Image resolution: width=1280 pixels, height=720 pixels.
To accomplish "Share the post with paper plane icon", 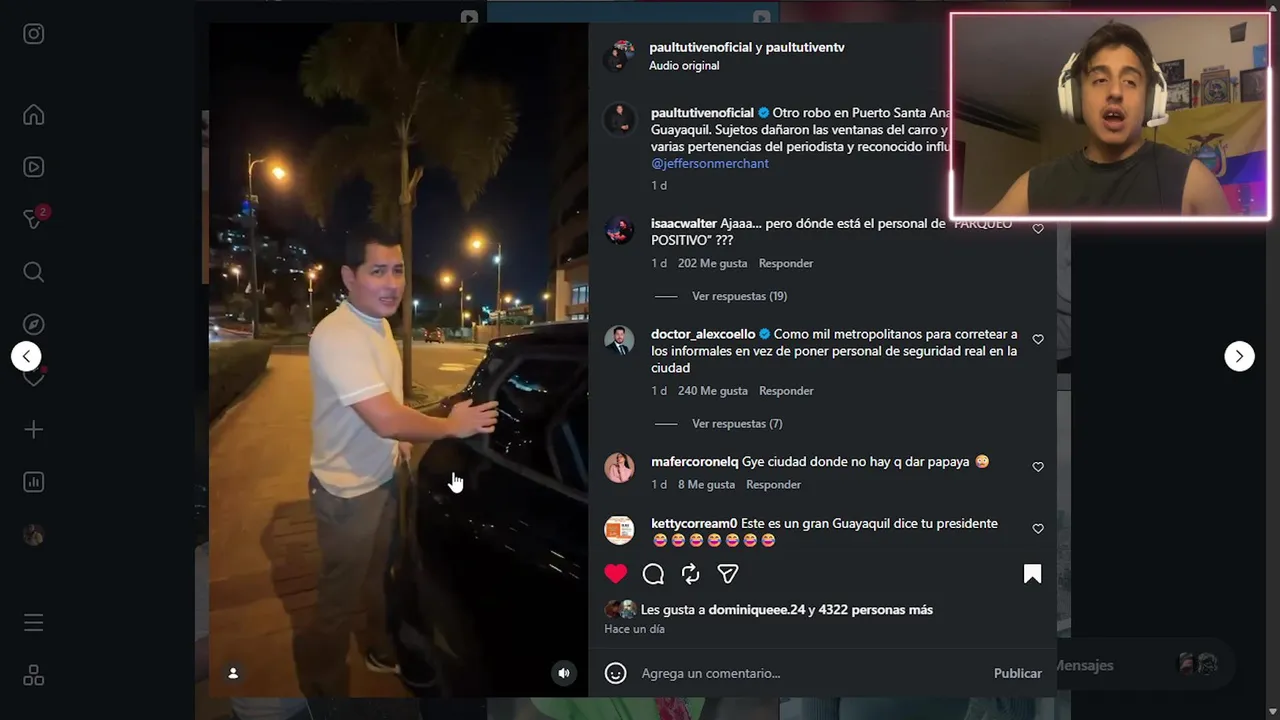I will [x=728, y=574].
